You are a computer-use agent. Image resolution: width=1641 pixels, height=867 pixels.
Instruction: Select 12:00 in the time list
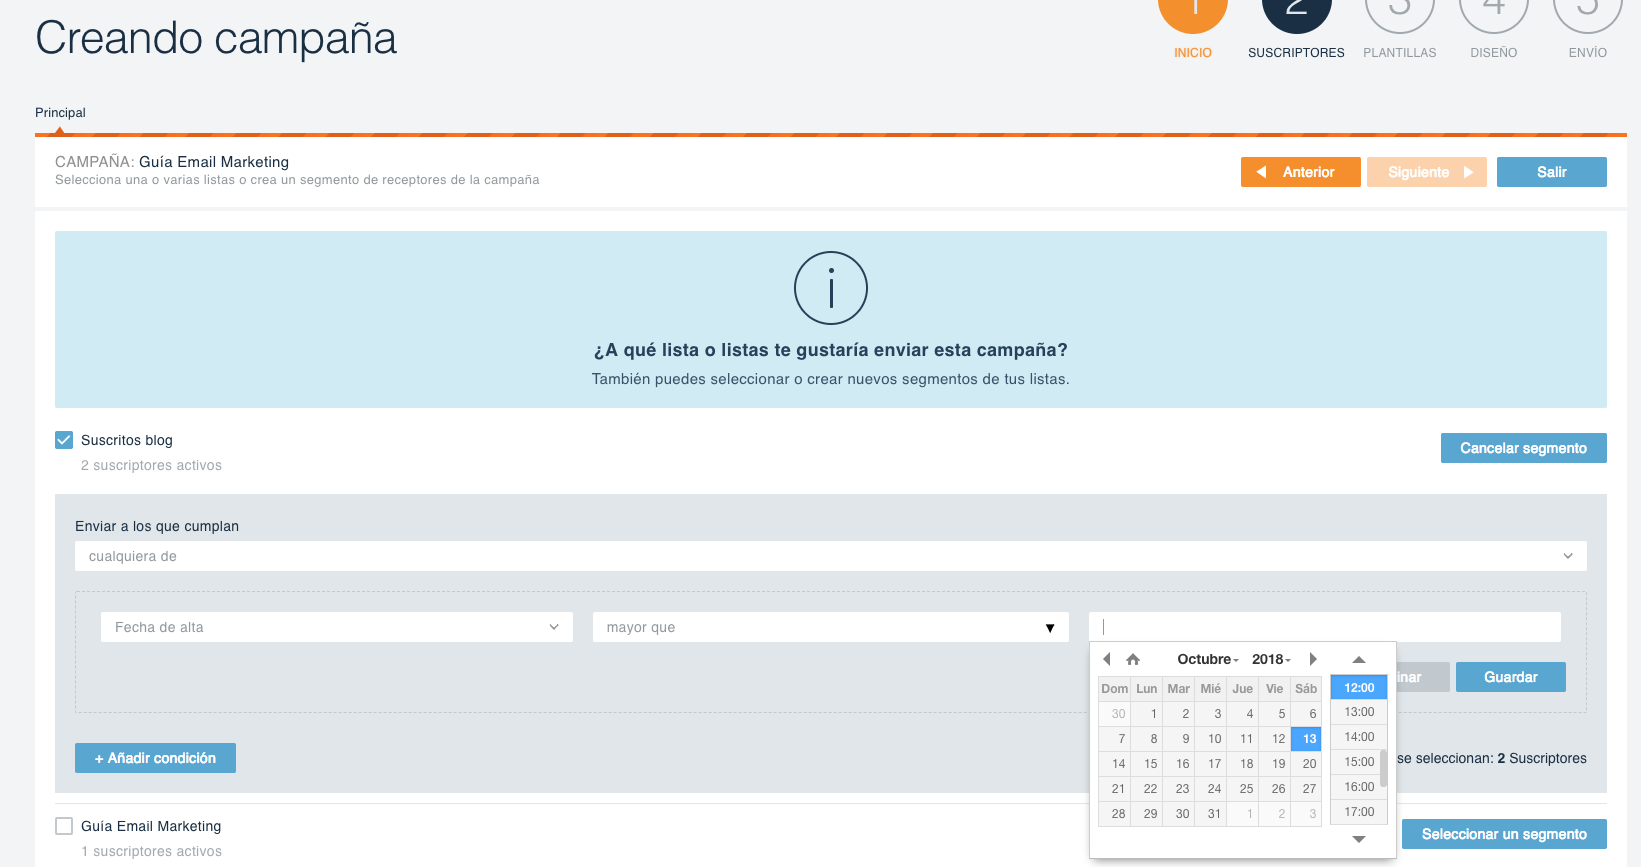pos(1359,687)
